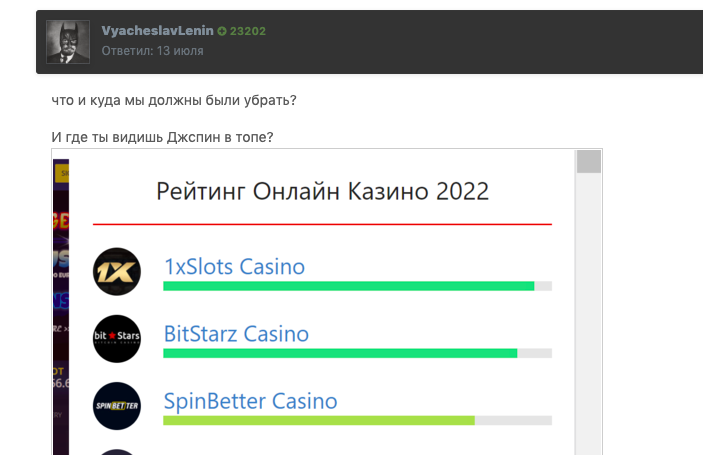Open the 1xSlots Casino link
The image size is (703, 455).
234,266
